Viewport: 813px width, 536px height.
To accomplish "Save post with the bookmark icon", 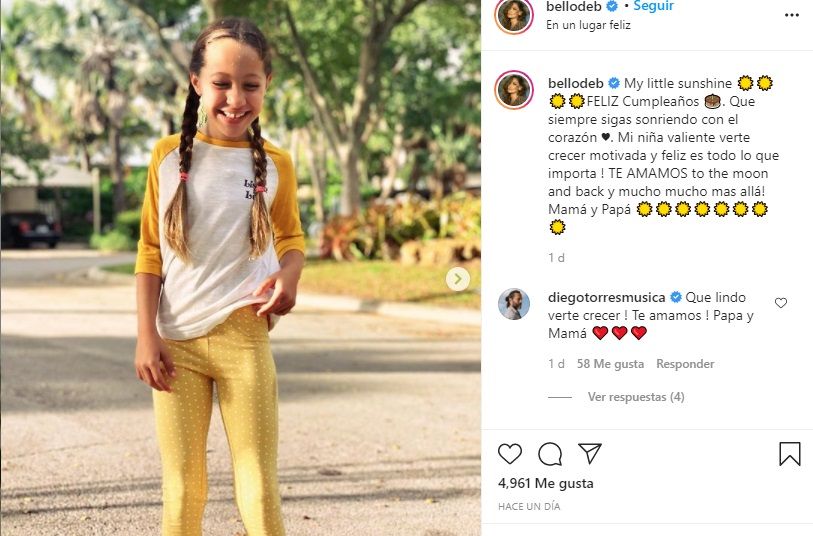I will point(790,454).
